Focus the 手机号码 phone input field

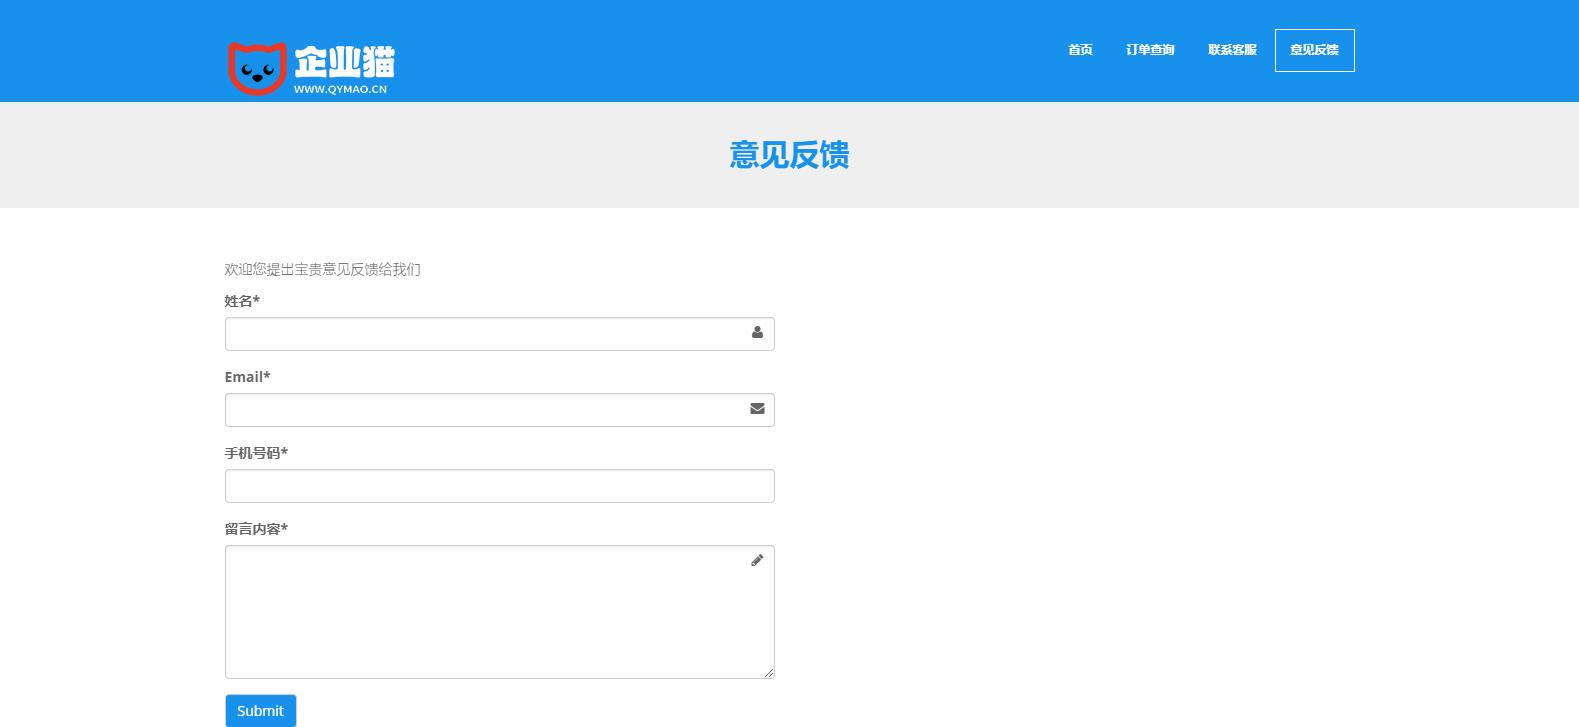(x=499, y=486)
